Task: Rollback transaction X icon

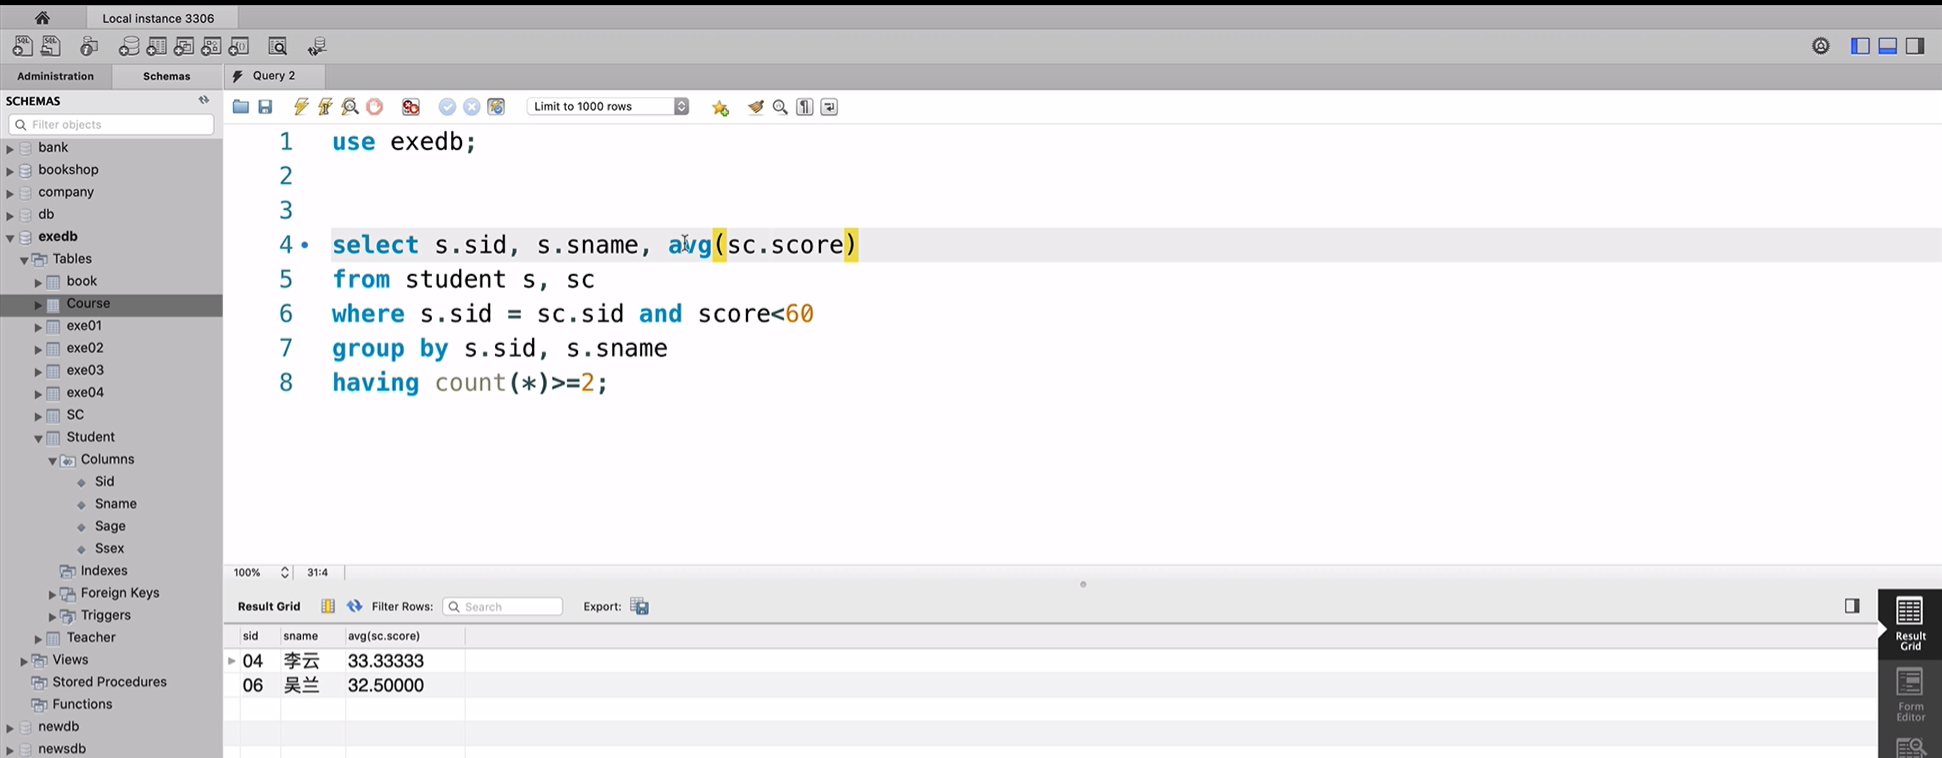Action: [471, 107]
